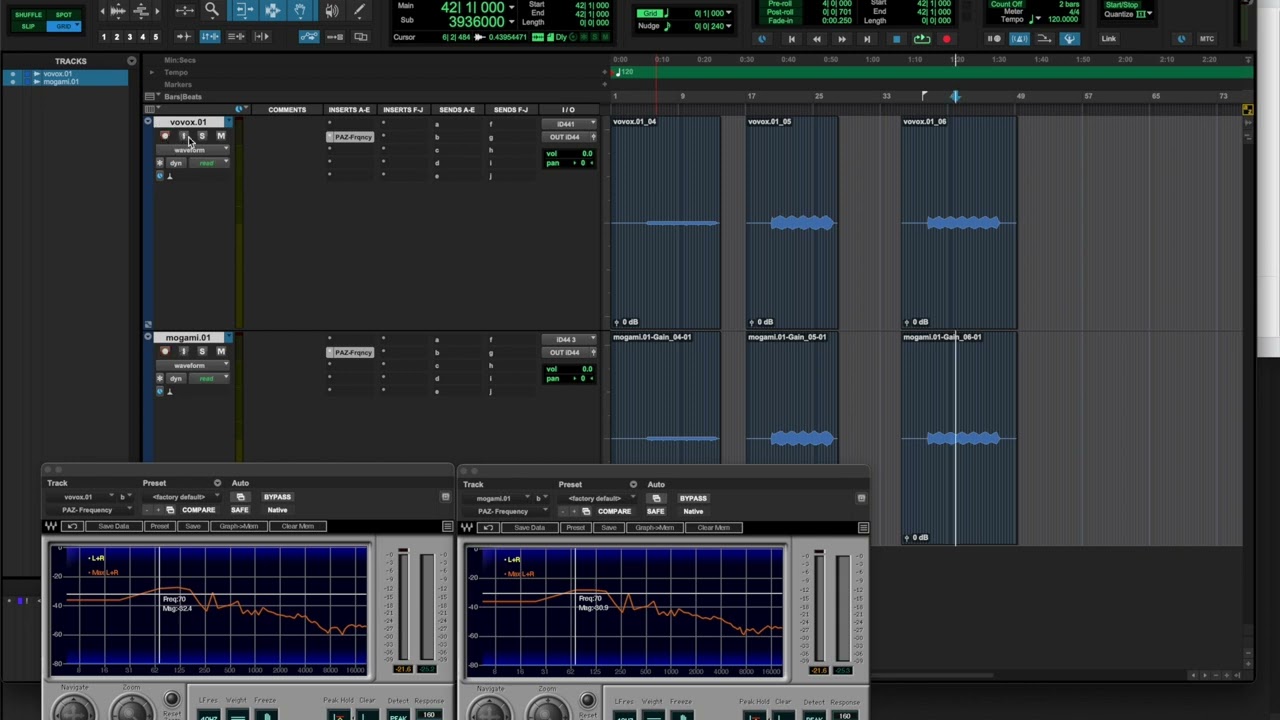Select the Trim tool
The width and height of the screenshot is (1280, 720).
243,10
